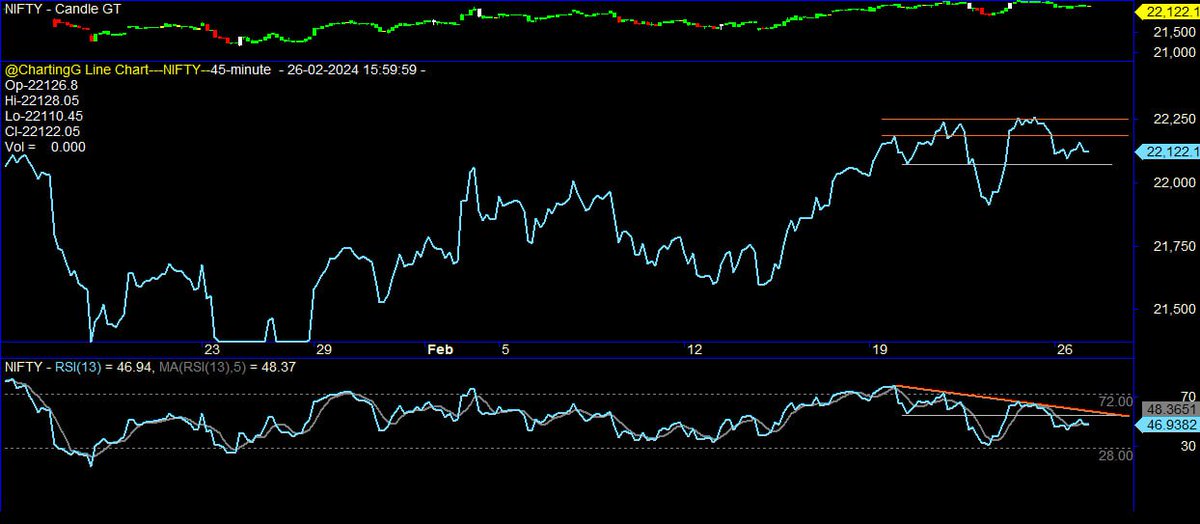
Task: Click the '23' date axis label
Action: tap(211, 349)
